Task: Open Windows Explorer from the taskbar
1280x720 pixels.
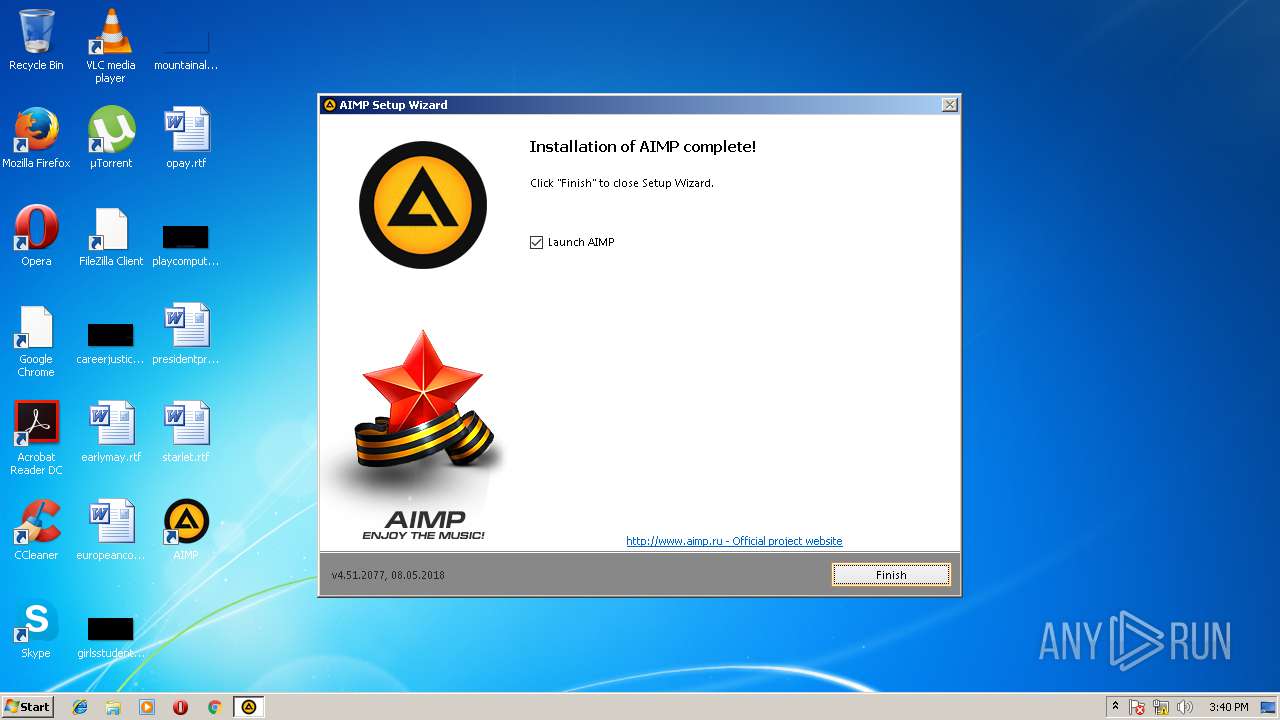Action: (113, 707)
